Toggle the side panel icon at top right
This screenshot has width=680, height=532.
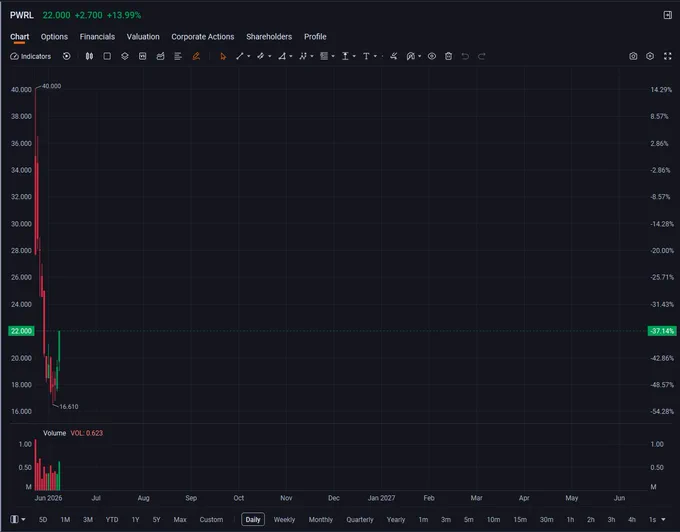[x=667, y=15]
